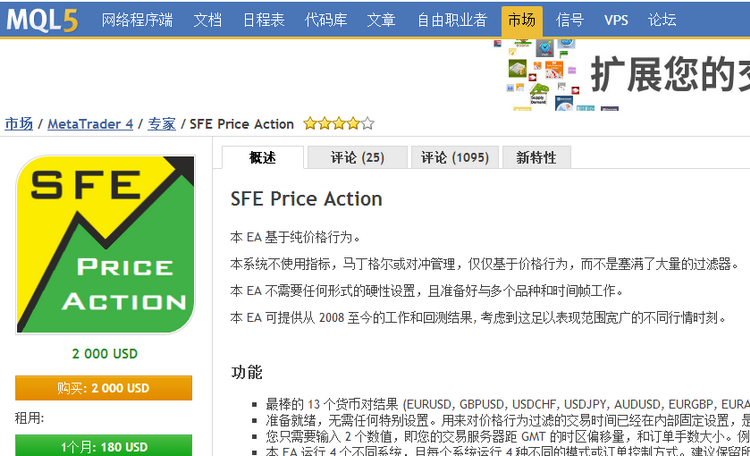This screenshot has height=456, width=750.
Task: Click the 购买: 2 000 USD button
Action: tap(103, 388)
